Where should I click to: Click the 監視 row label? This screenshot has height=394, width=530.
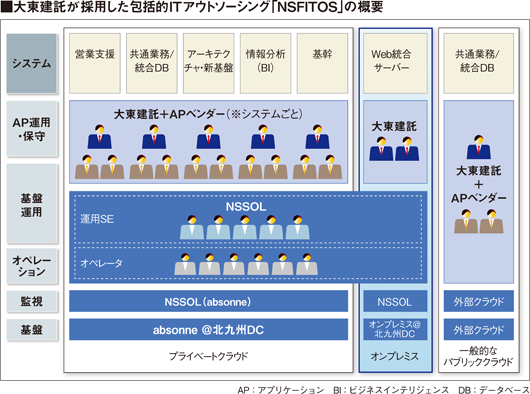coord(31,301)
